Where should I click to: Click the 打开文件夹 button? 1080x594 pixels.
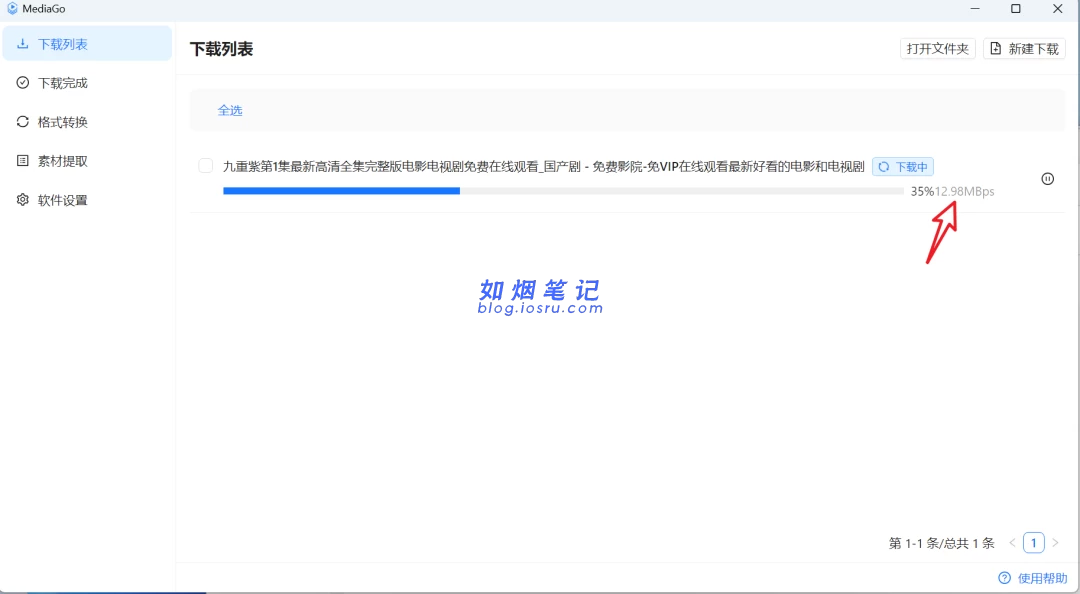tap(937, 49)
